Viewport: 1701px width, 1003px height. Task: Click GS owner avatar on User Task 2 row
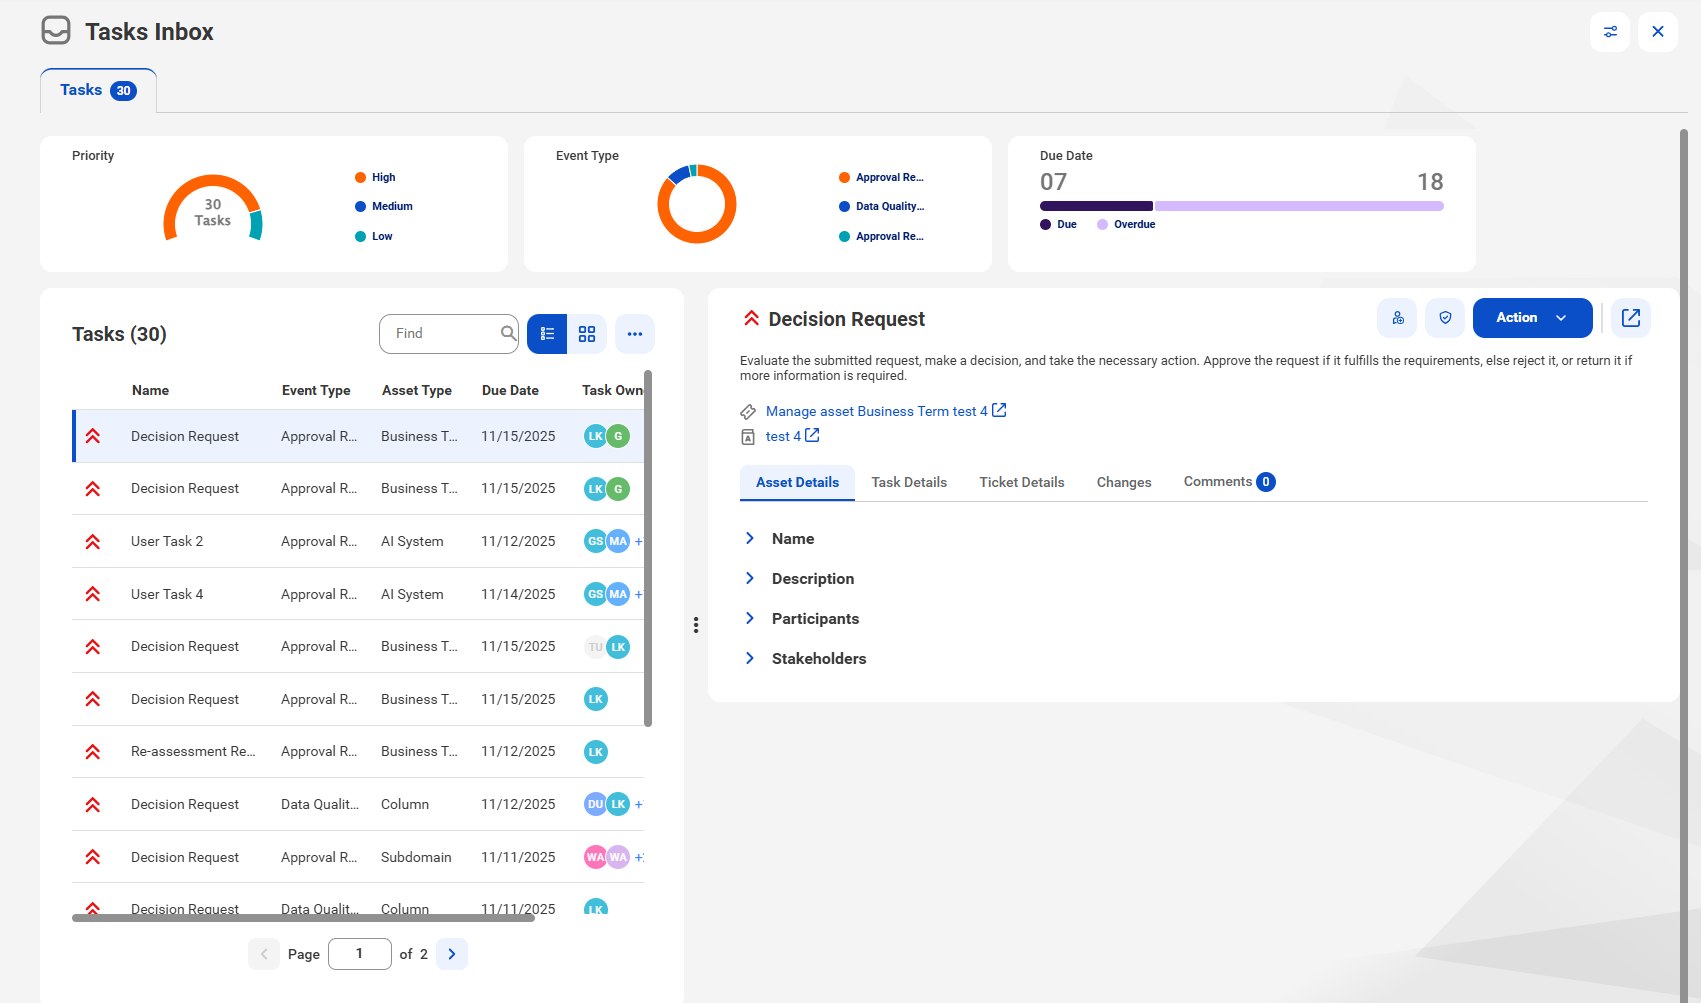point(595,541)
